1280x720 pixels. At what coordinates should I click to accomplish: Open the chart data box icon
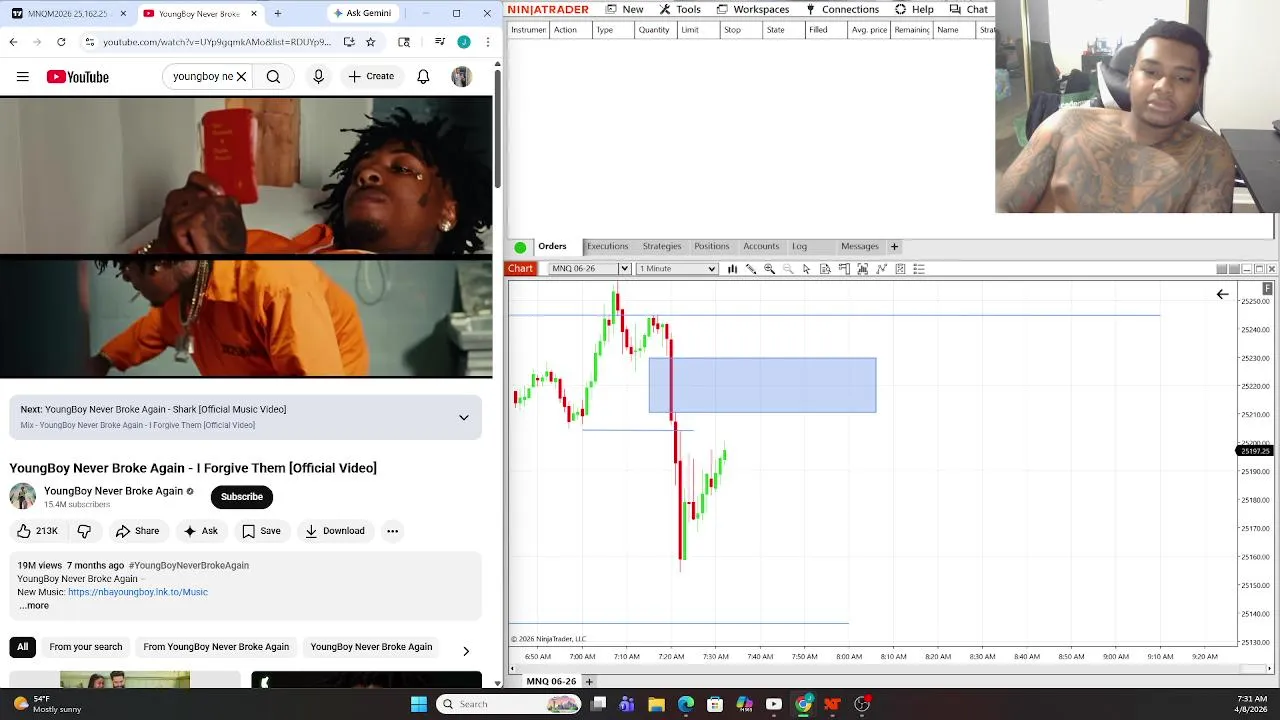point(825,269)
